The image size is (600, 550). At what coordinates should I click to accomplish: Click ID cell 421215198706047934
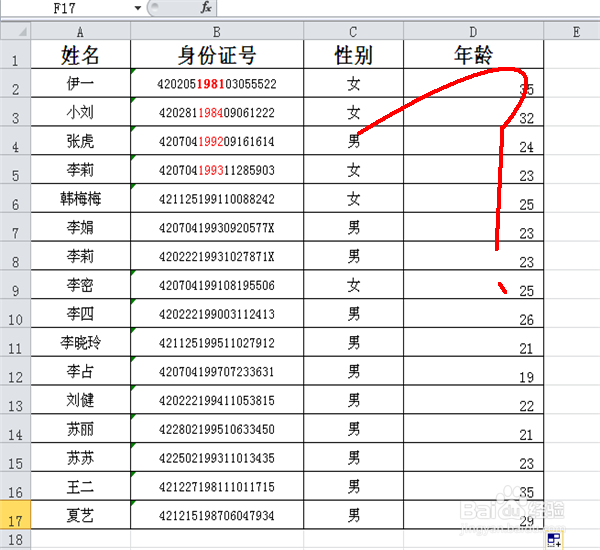tap(217, 515)
